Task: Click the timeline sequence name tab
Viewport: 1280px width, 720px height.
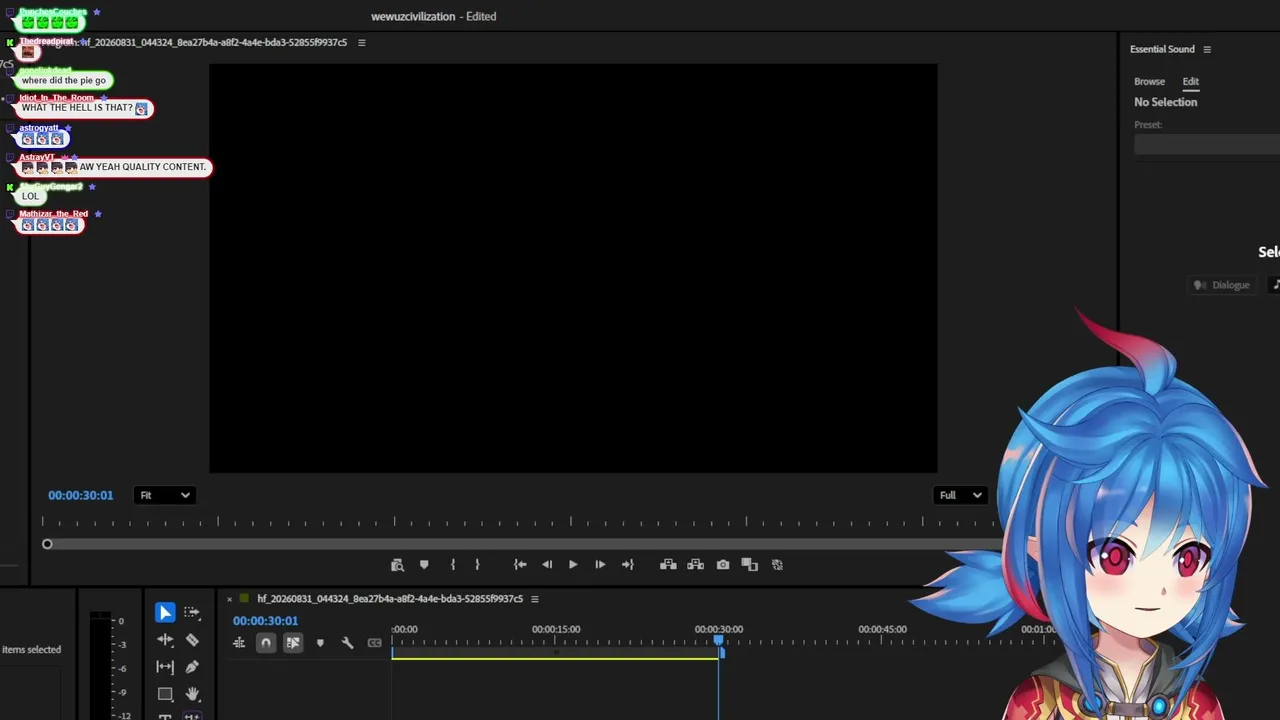Action: tap(390, 599)
